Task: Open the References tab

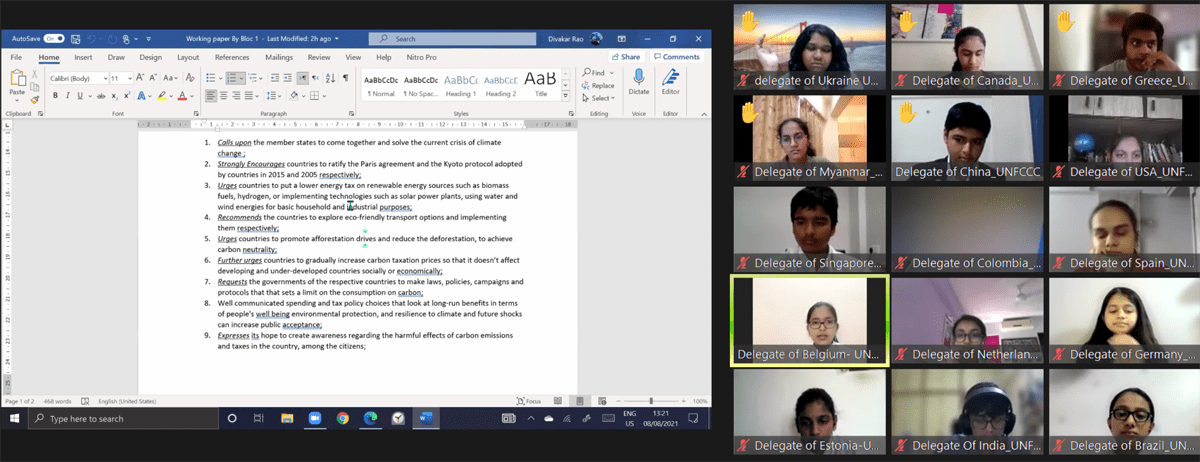Action: coord(232,58)
